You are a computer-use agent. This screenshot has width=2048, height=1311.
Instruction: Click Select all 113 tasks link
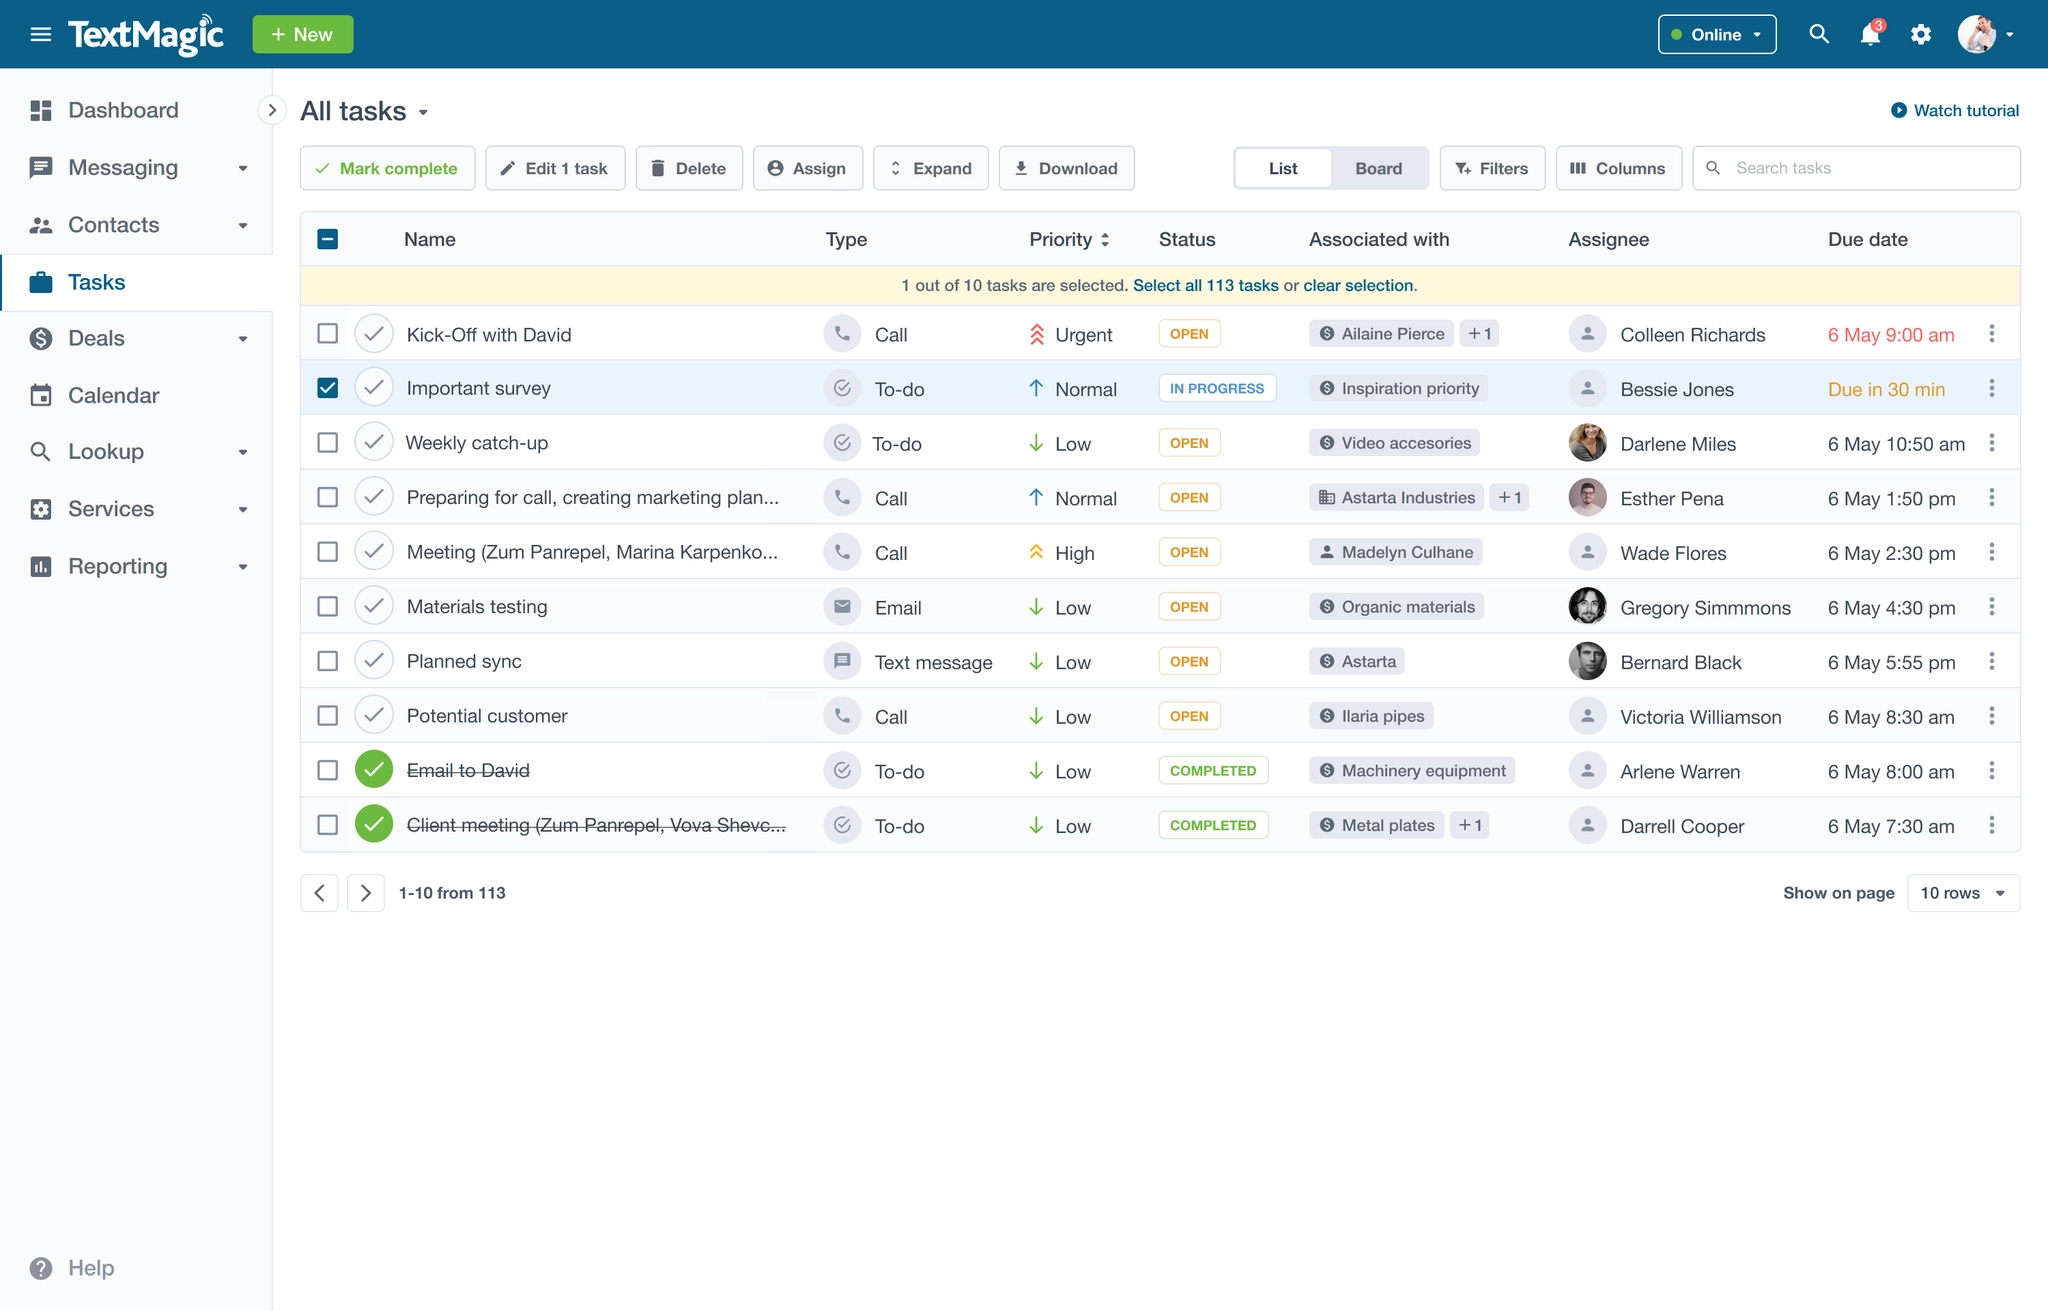pyautogui.click(x=1205, y=286)
